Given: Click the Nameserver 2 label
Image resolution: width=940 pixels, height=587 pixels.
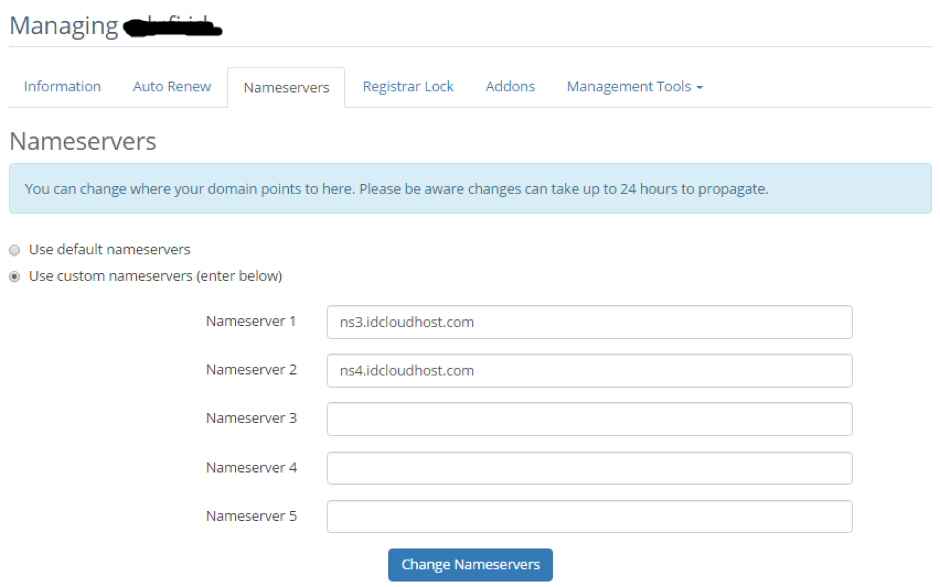Looking at the screenshot, I should point(251,370).
